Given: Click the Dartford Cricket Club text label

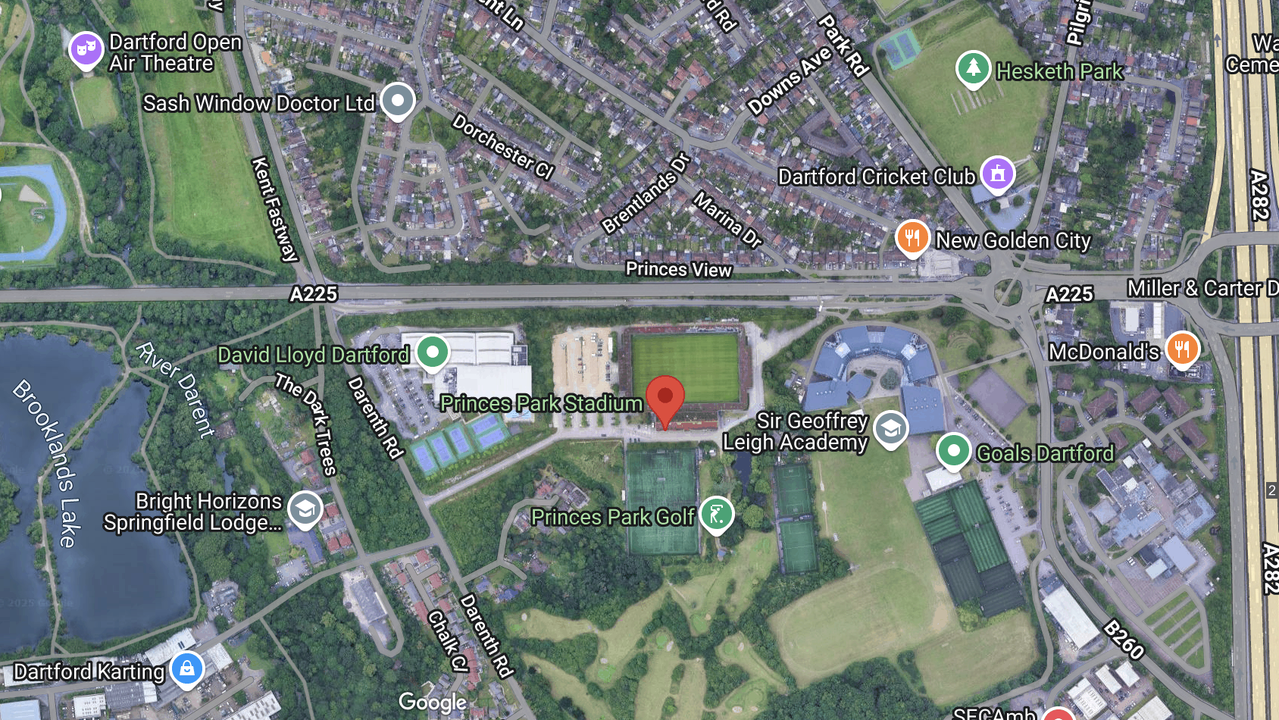Looking at the screenshot, I should tap(877, 177).
